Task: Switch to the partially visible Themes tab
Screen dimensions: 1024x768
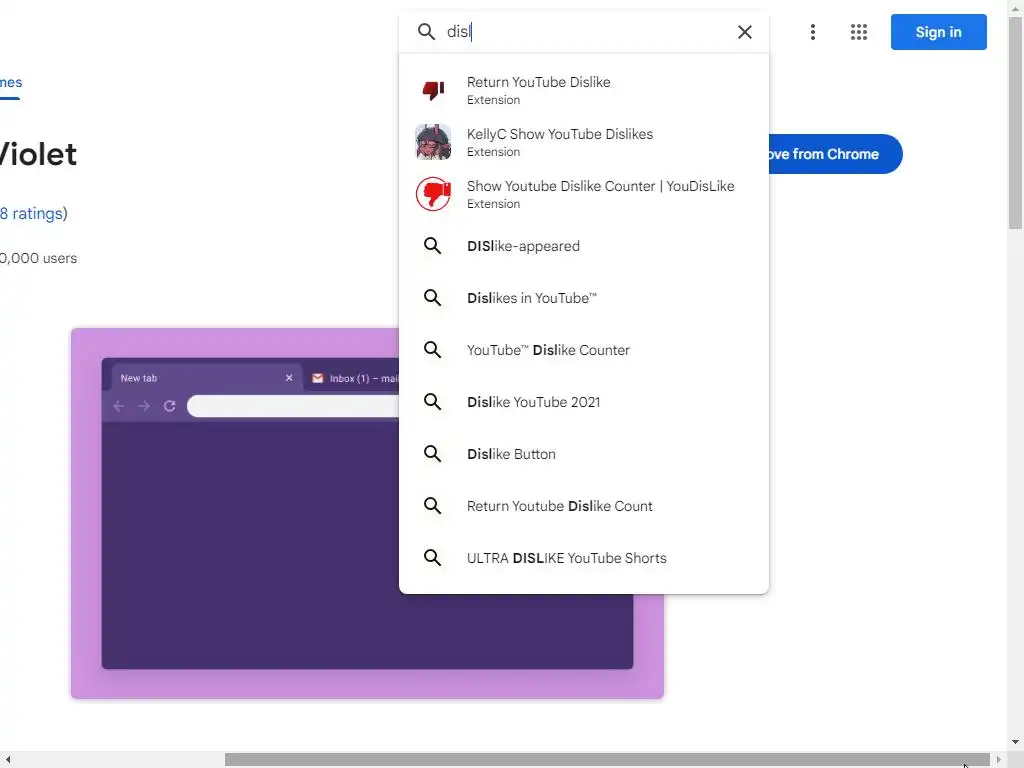Action: point(10,83)
